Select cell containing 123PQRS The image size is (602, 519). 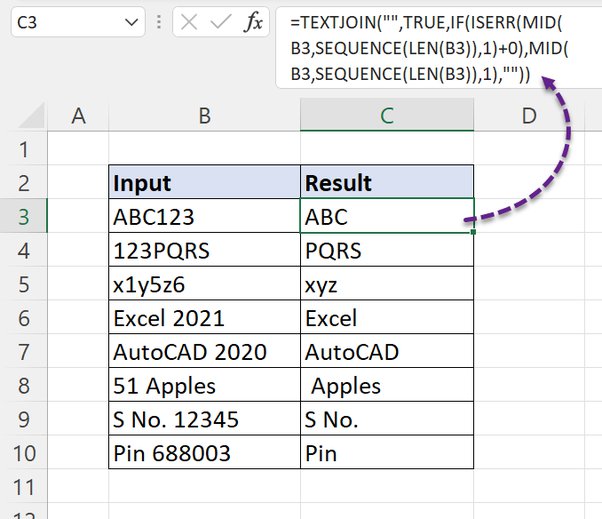pyautogui.click(x=205, y=250)
